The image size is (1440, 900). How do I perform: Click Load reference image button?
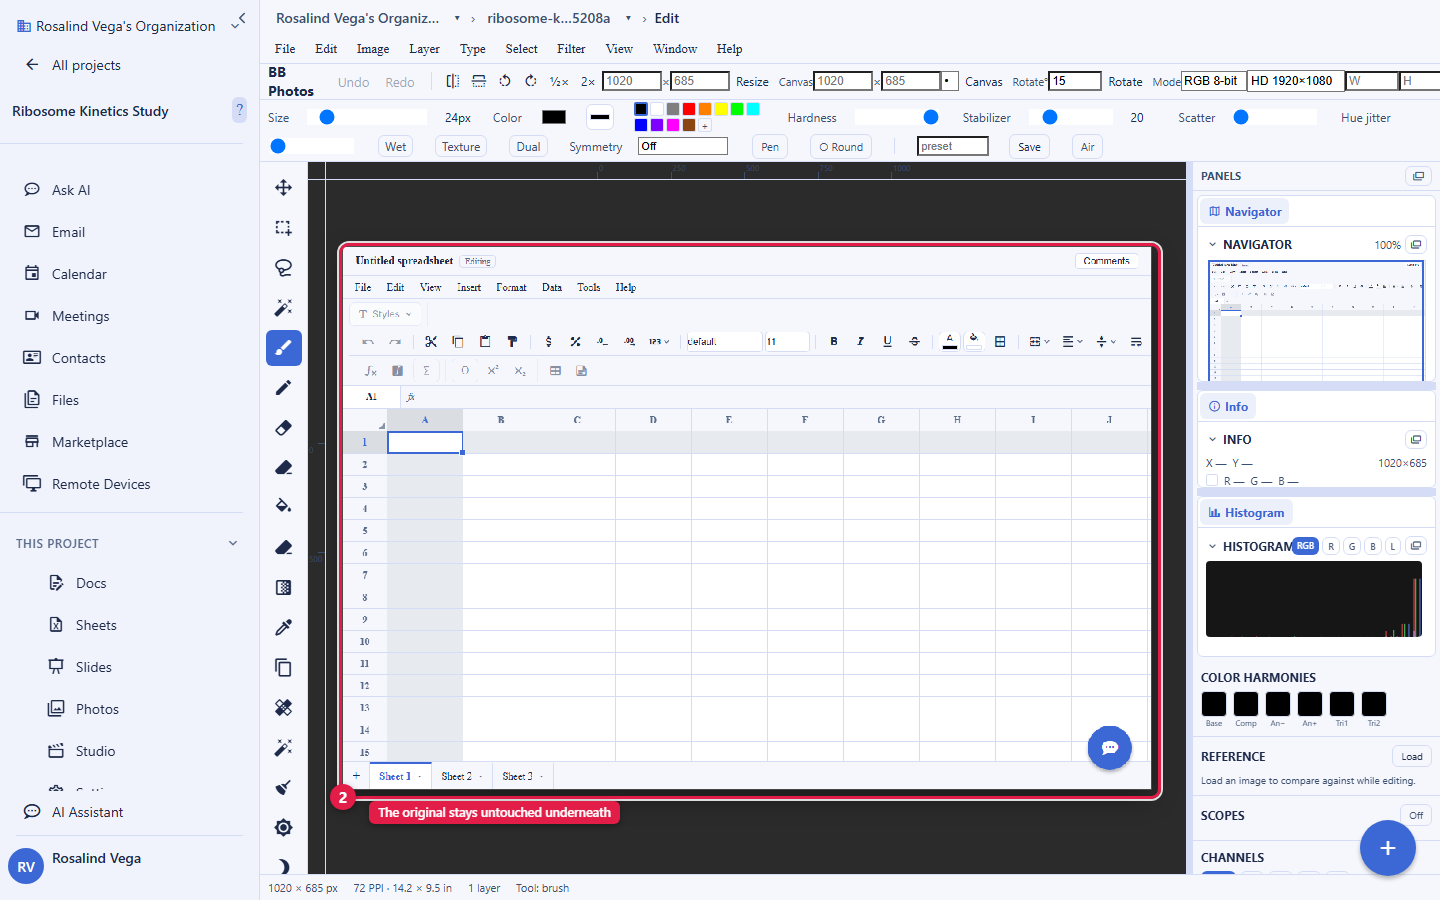point(1412,757)
